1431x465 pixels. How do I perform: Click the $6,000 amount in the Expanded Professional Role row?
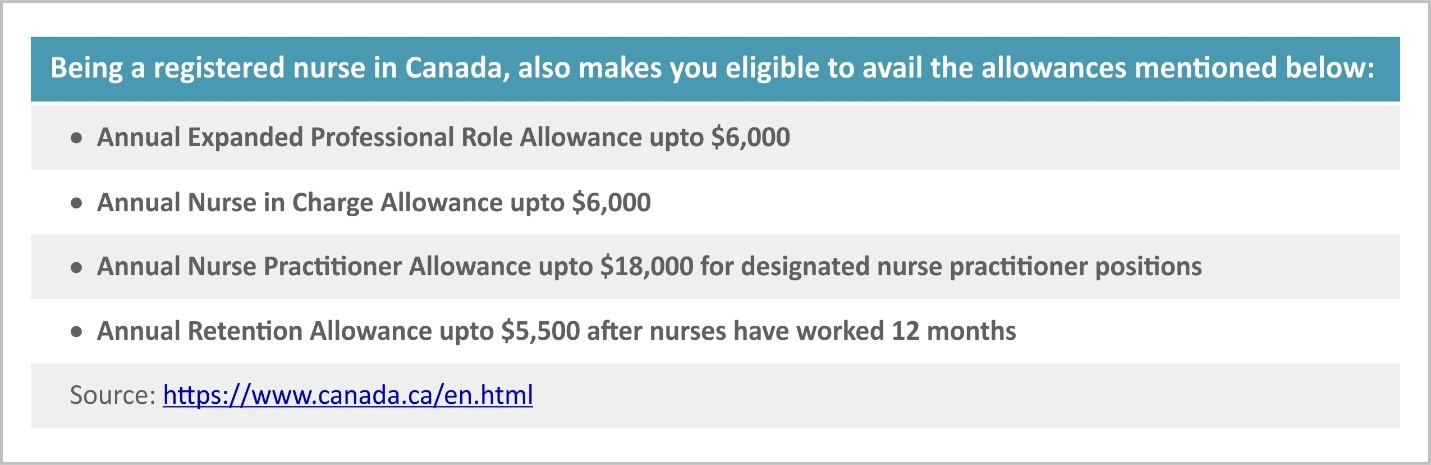tap(751, 138)
